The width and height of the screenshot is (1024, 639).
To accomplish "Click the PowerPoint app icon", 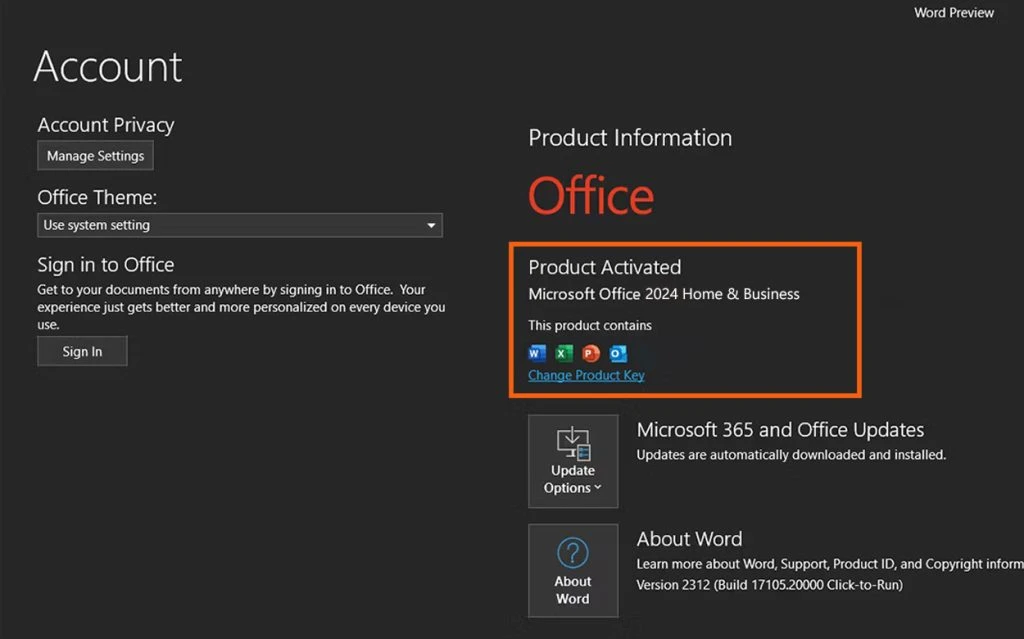I will pos(591,353).
